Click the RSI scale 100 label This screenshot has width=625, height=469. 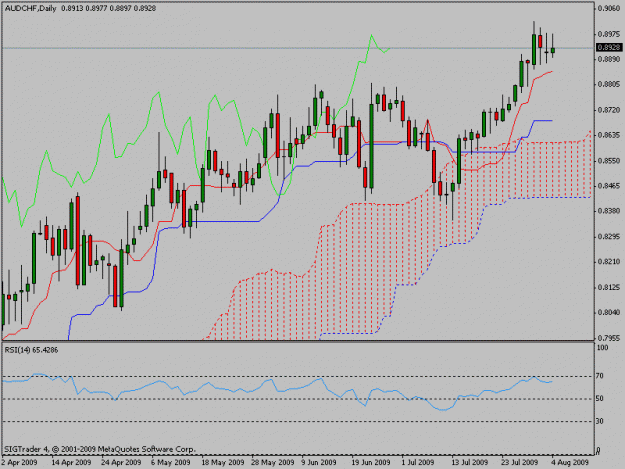pos(602,348)
